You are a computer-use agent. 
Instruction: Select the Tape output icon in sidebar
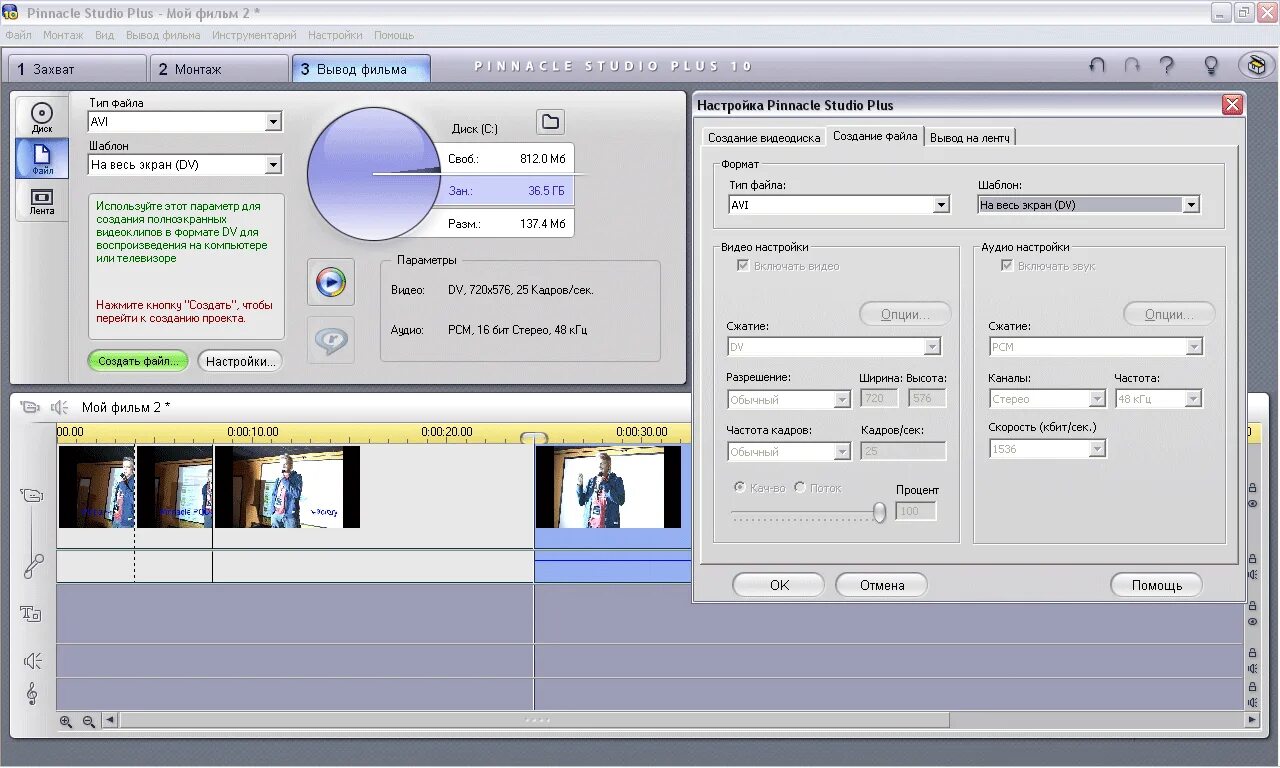pyautogui.click(x=41, y=202)
